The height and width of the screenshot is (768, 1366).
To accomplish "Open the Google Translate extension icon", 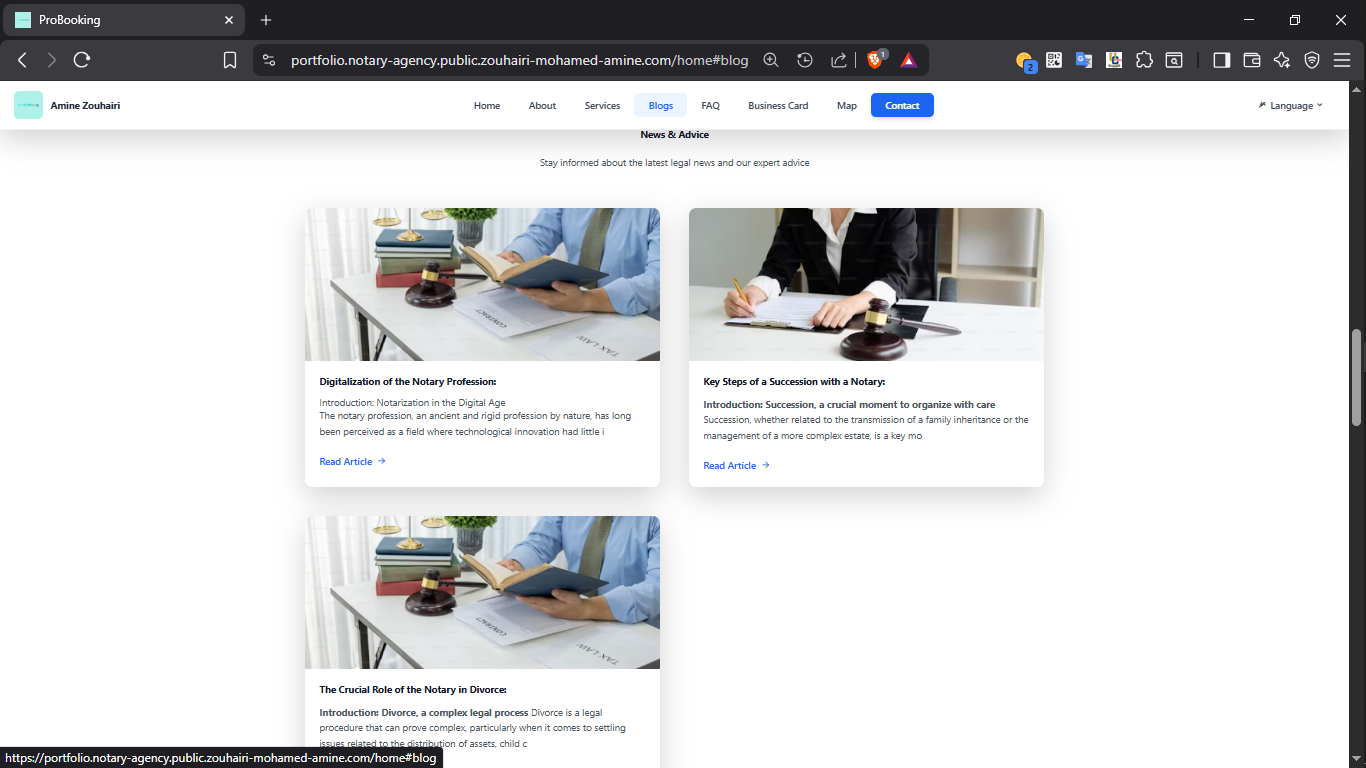I will pyautogui.click(x=1084, y=60).
